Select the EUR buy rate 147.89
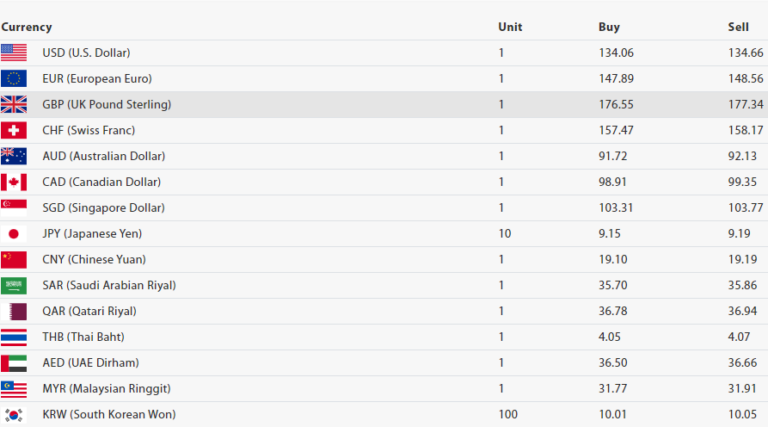The width and height of the screenshot is (768, 427). pyautogui.click(x=616, y=79)
